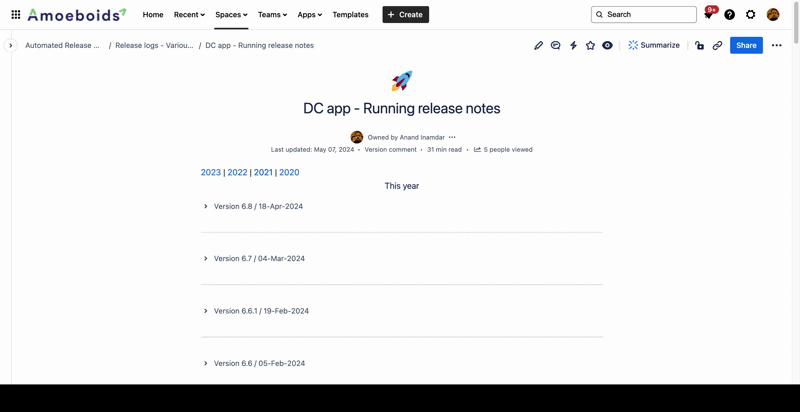Image resolution: width=800 pixels, height=412 pixels.
Task: Open the settings gear icon
Action: [751, 15]
